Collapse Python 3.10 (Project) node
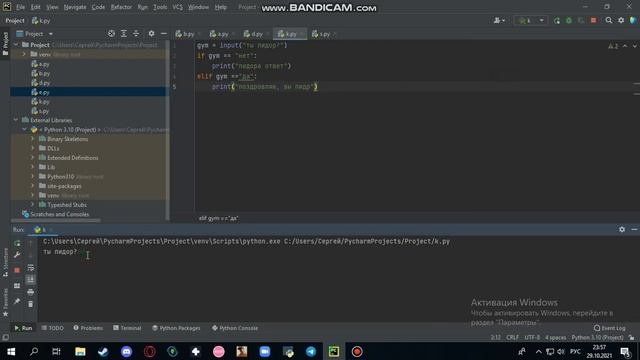 [x=24, y=129]
